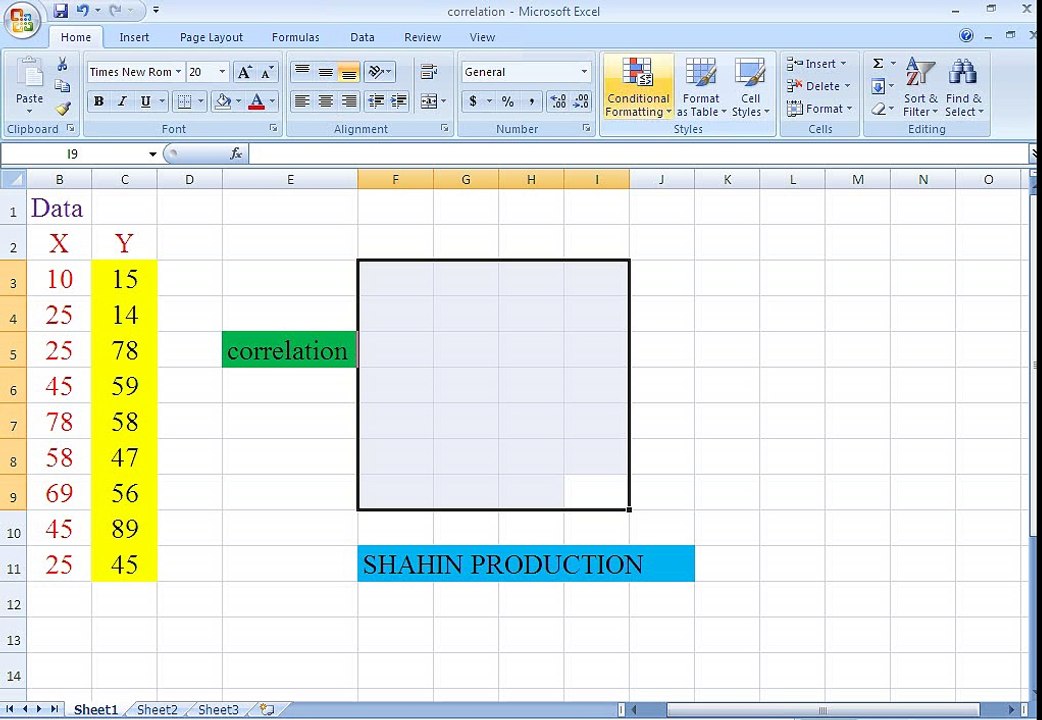Increase font size with Grow Font icon
Screen dimensions: 1042x720
pos(244,72)
